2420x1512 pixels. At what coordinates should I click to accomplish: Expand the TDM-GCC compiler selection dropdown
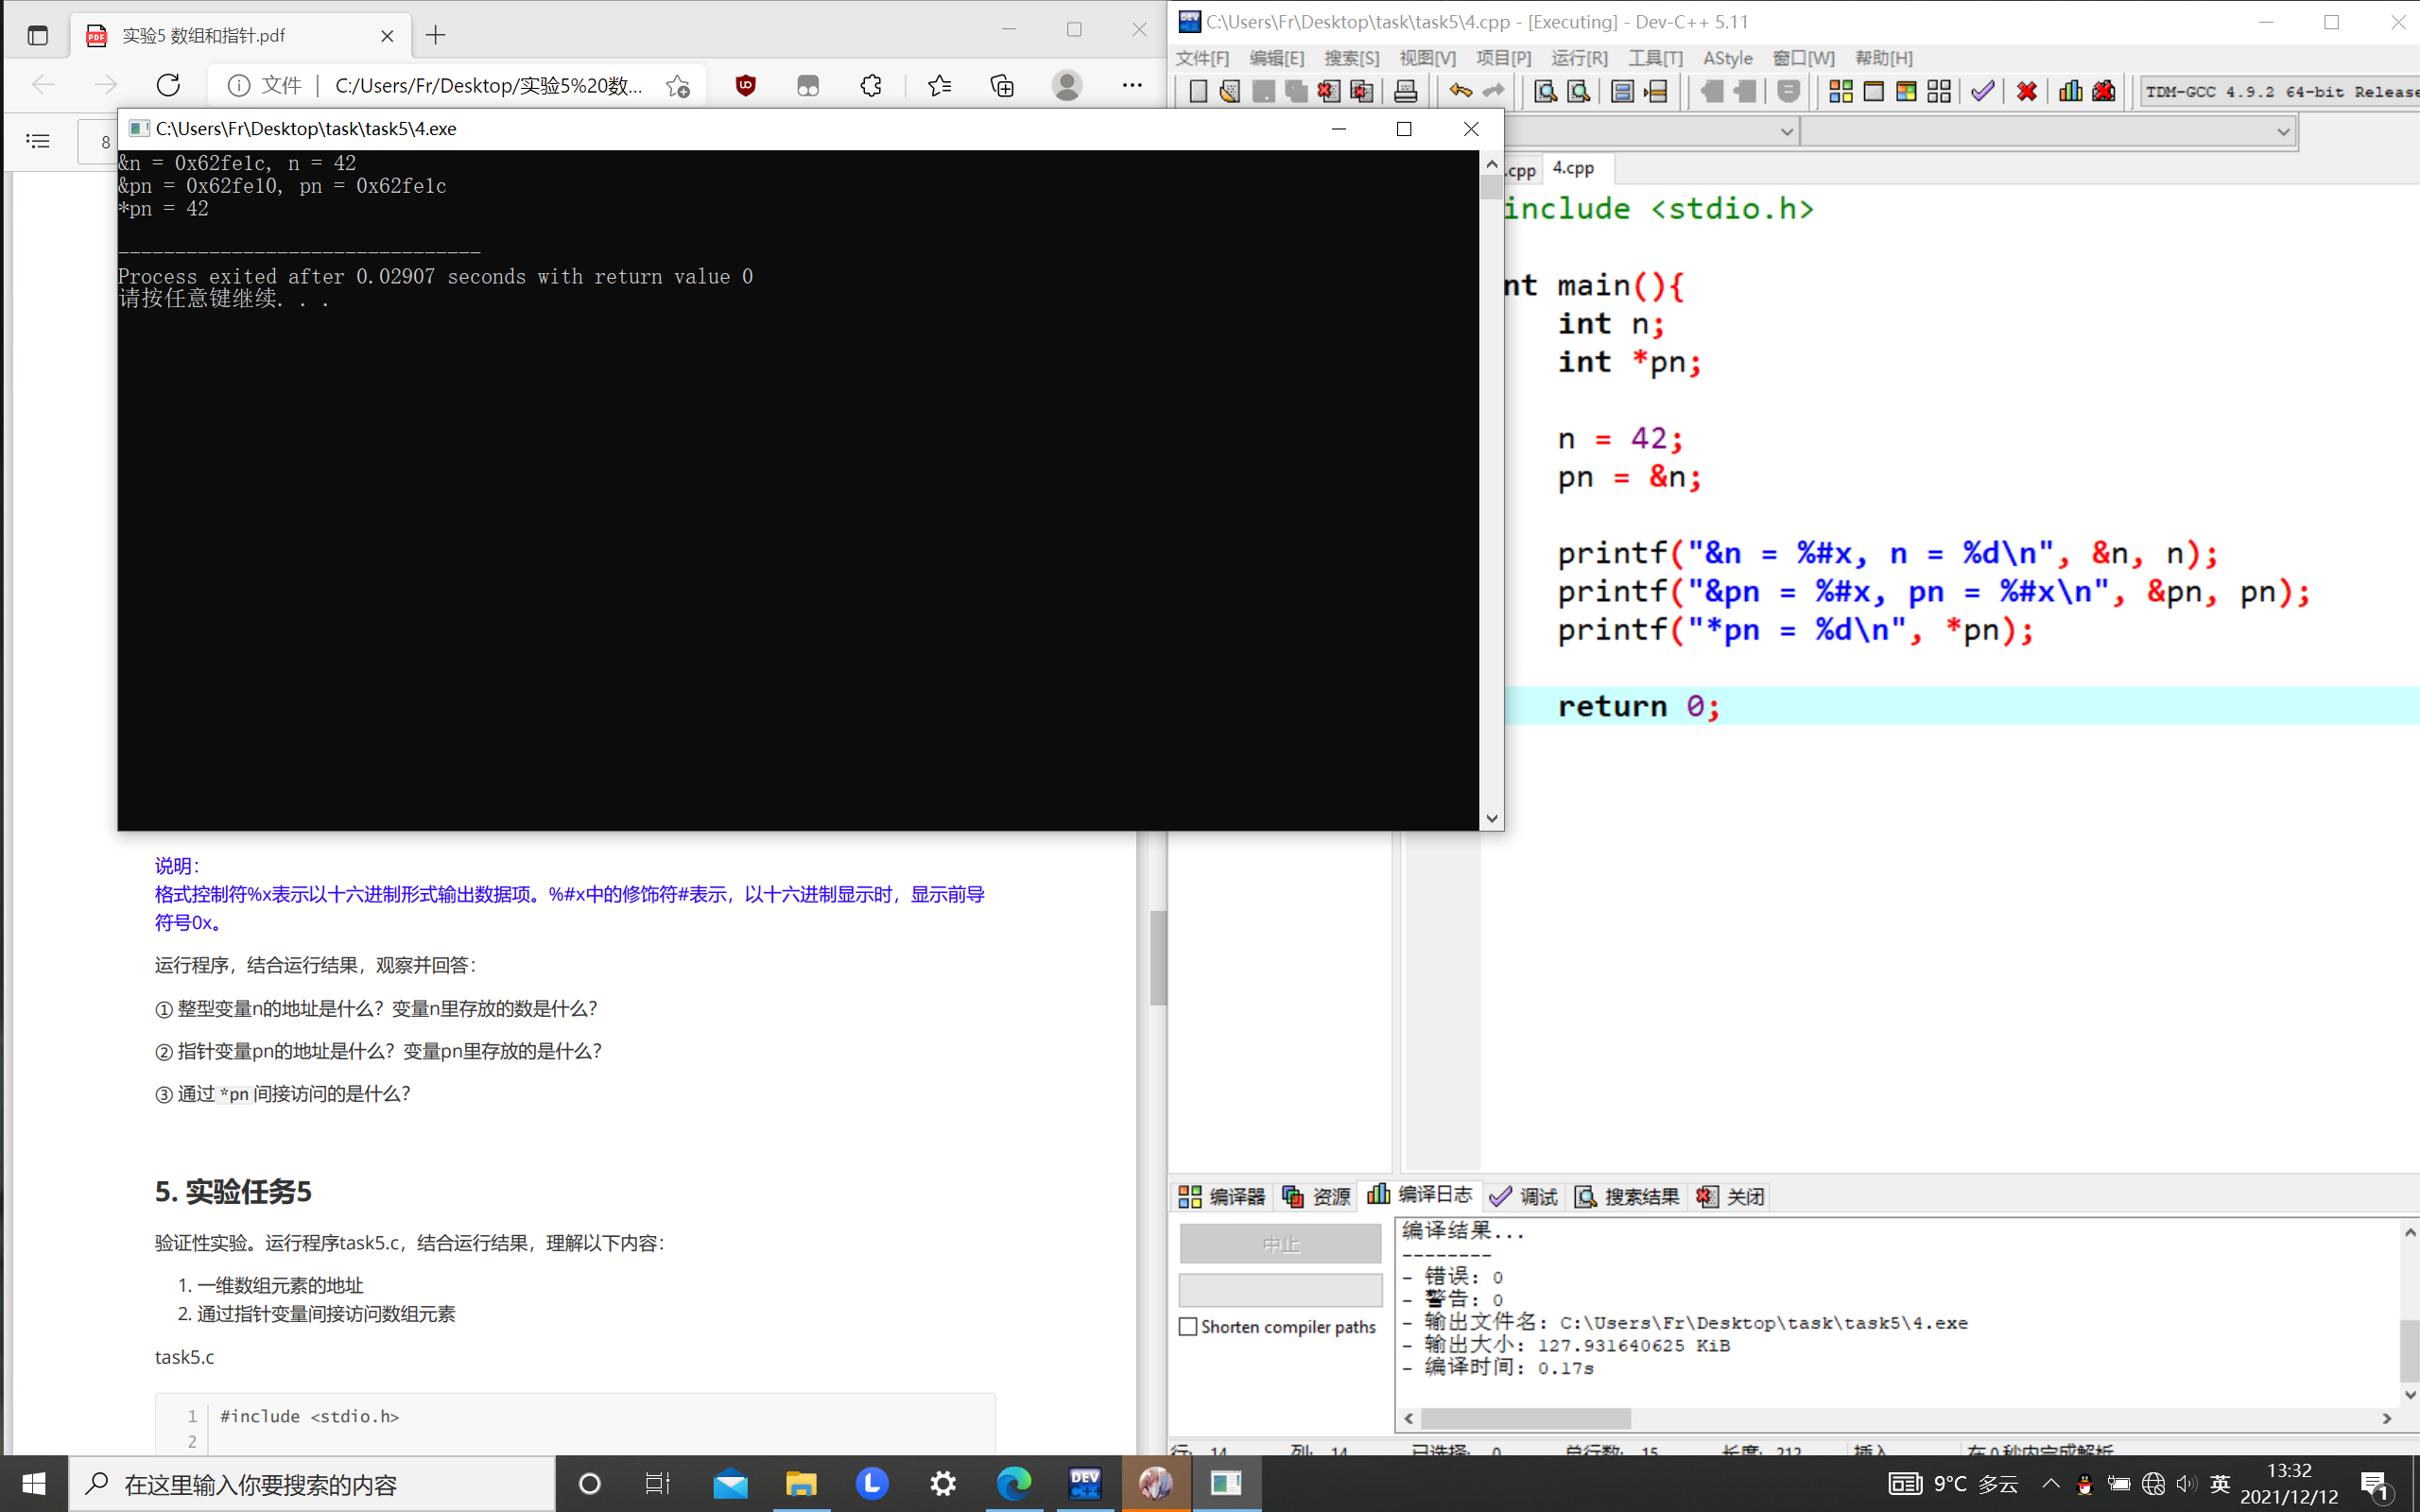[x=2280, y=91]
